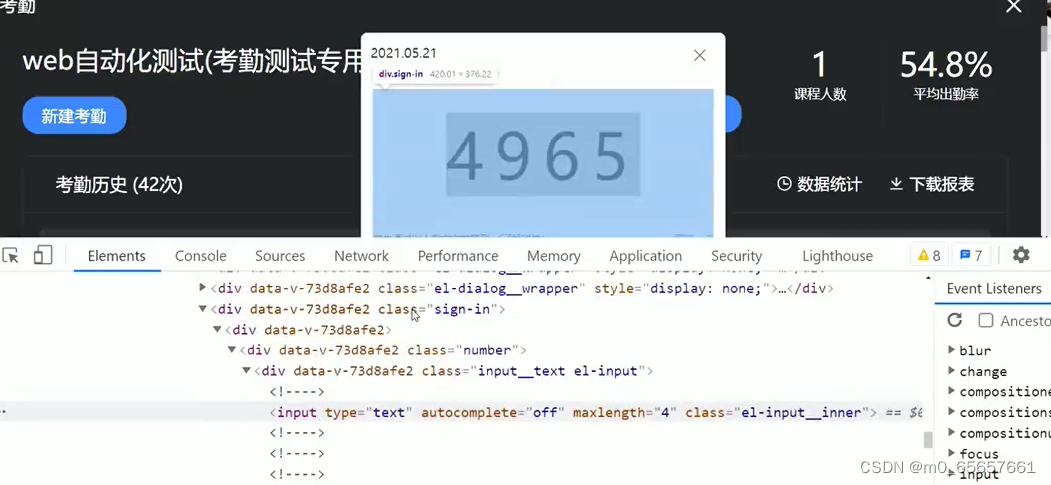Open the 数据统计 clock icon link
Viewport: 1051px width, 485px height.
(819, 184)
